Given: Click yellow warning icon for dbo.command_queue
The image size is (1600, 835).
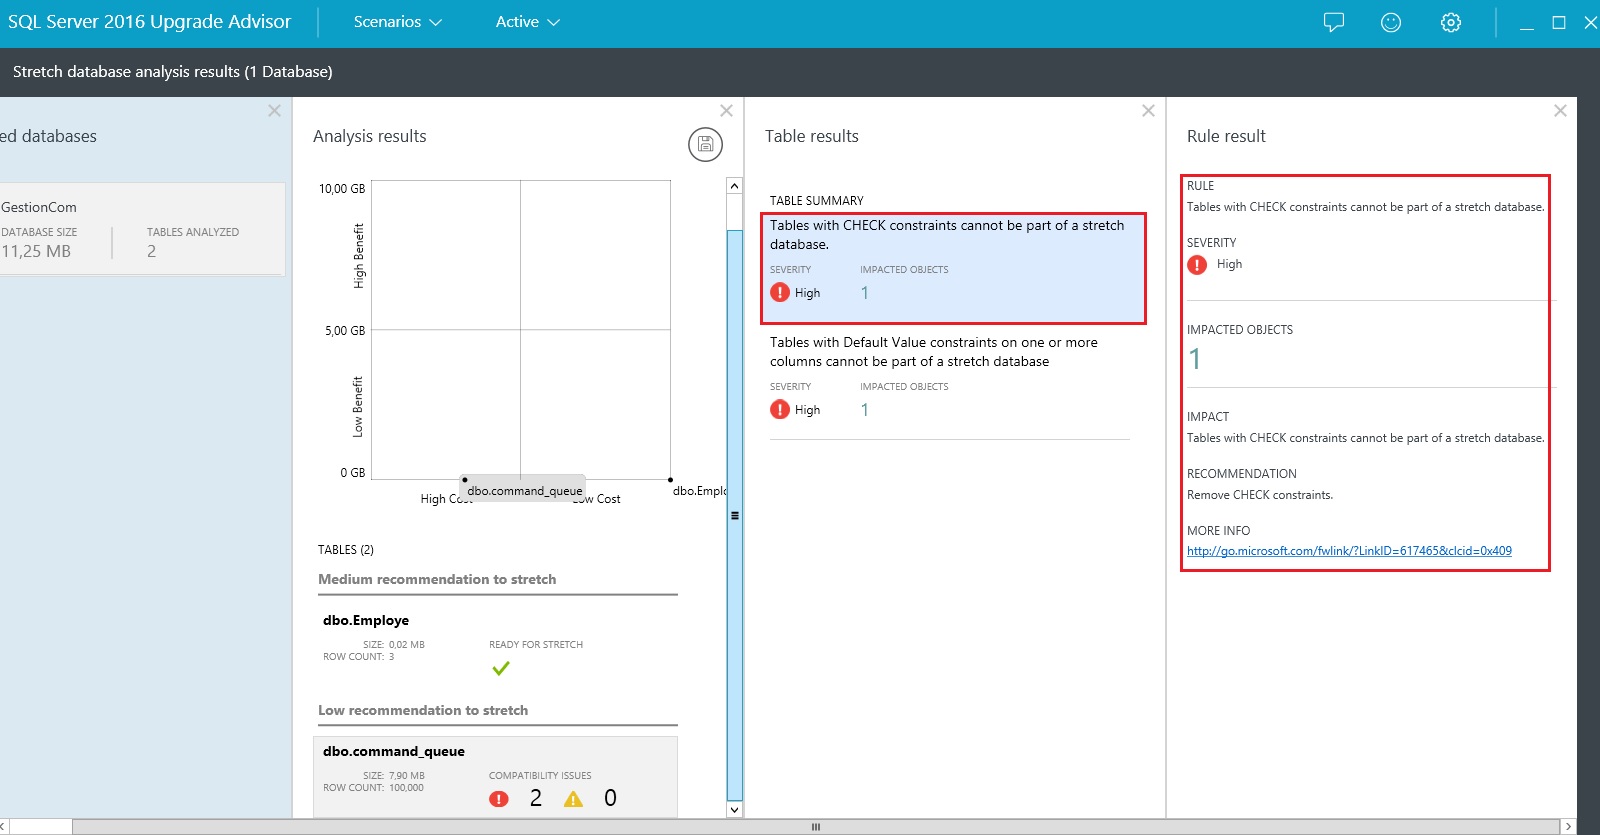Looking at the screenshot, I should (x=573, y=799).
